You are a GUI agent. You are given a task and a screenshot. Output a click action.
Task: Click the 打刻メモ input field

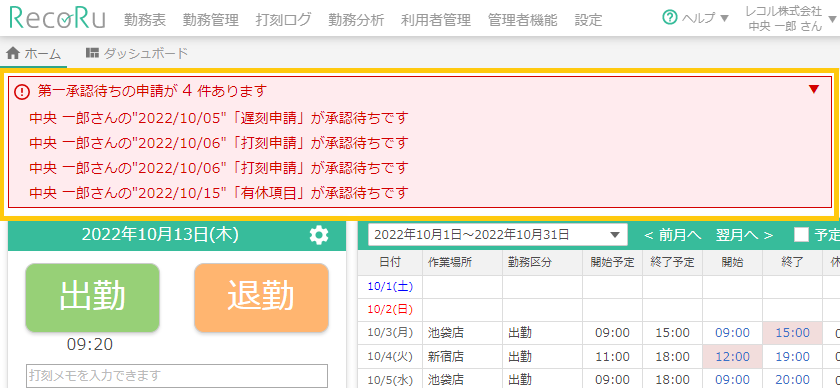click(177, 376)
